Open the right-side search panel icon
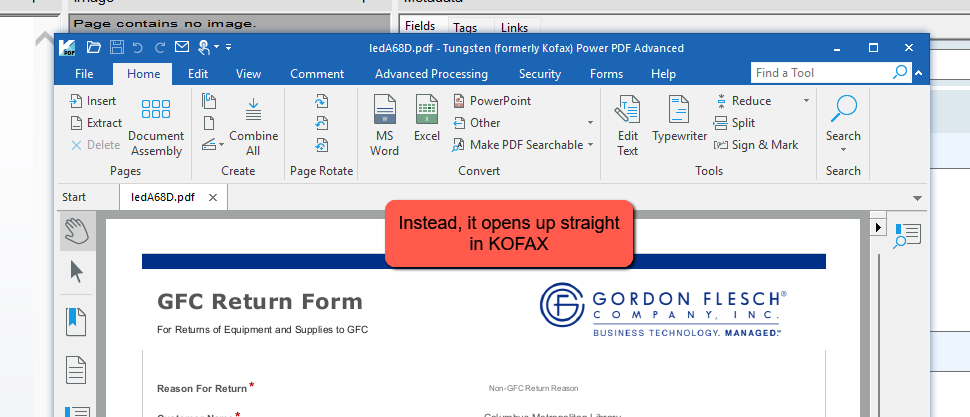The width and height of the screenshot is (970, 417). [908, 236]
